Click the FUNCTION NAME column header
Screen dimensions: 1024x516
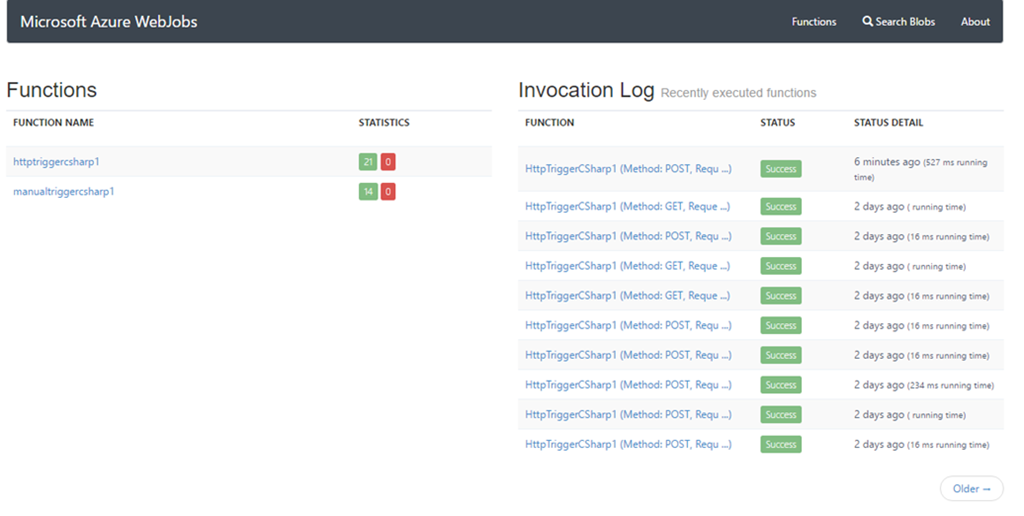[54, 123]
